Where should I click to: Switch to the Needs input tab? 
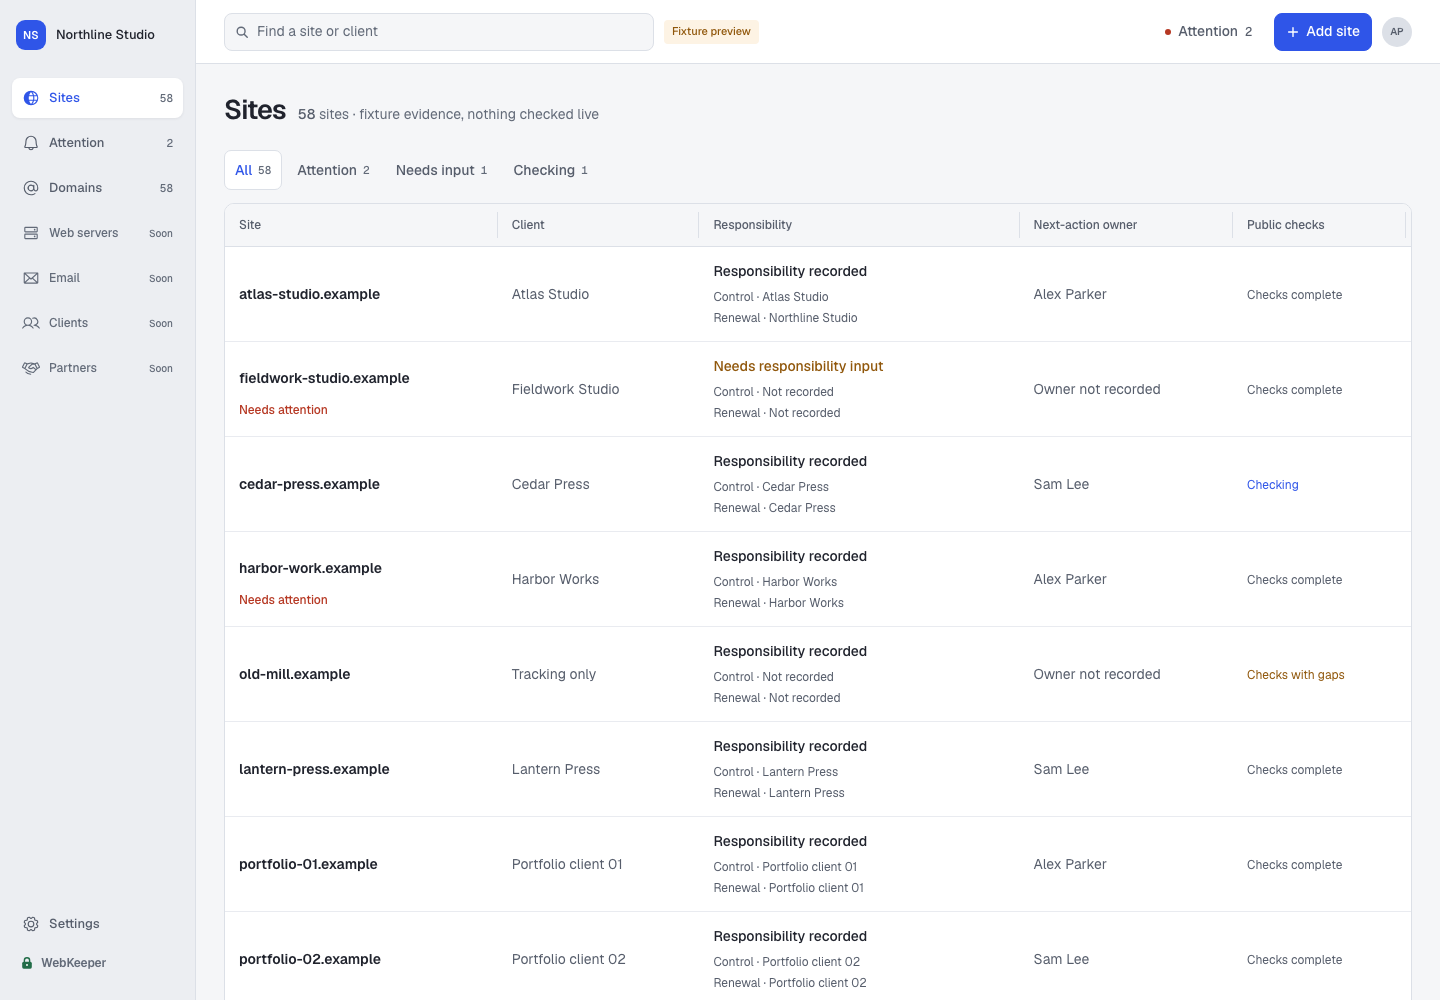441,170
